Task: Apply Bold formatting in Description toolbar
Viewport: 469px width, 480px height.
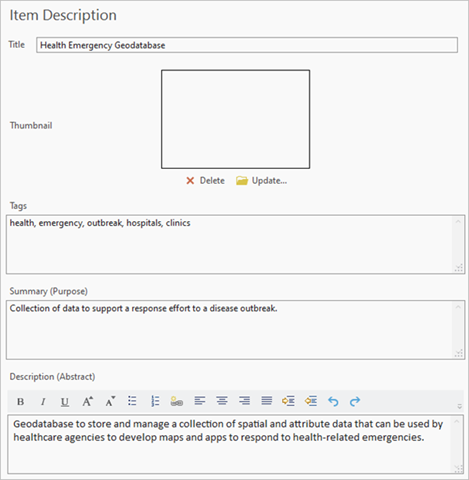Action: (20, 401)
